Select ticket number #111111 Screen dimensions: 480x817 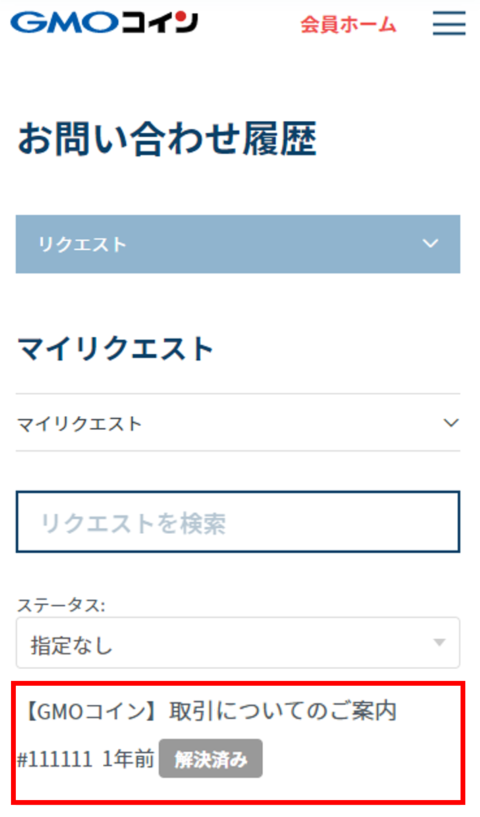click(x=55, y=759)
